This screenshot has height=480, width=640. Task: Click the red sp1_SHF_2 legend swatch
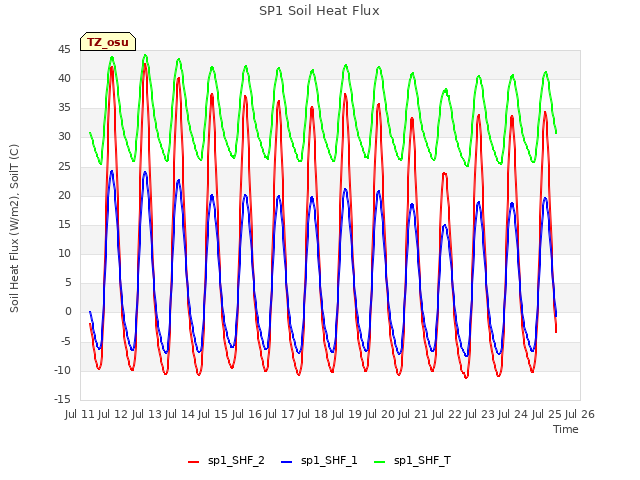coord(193,462)
